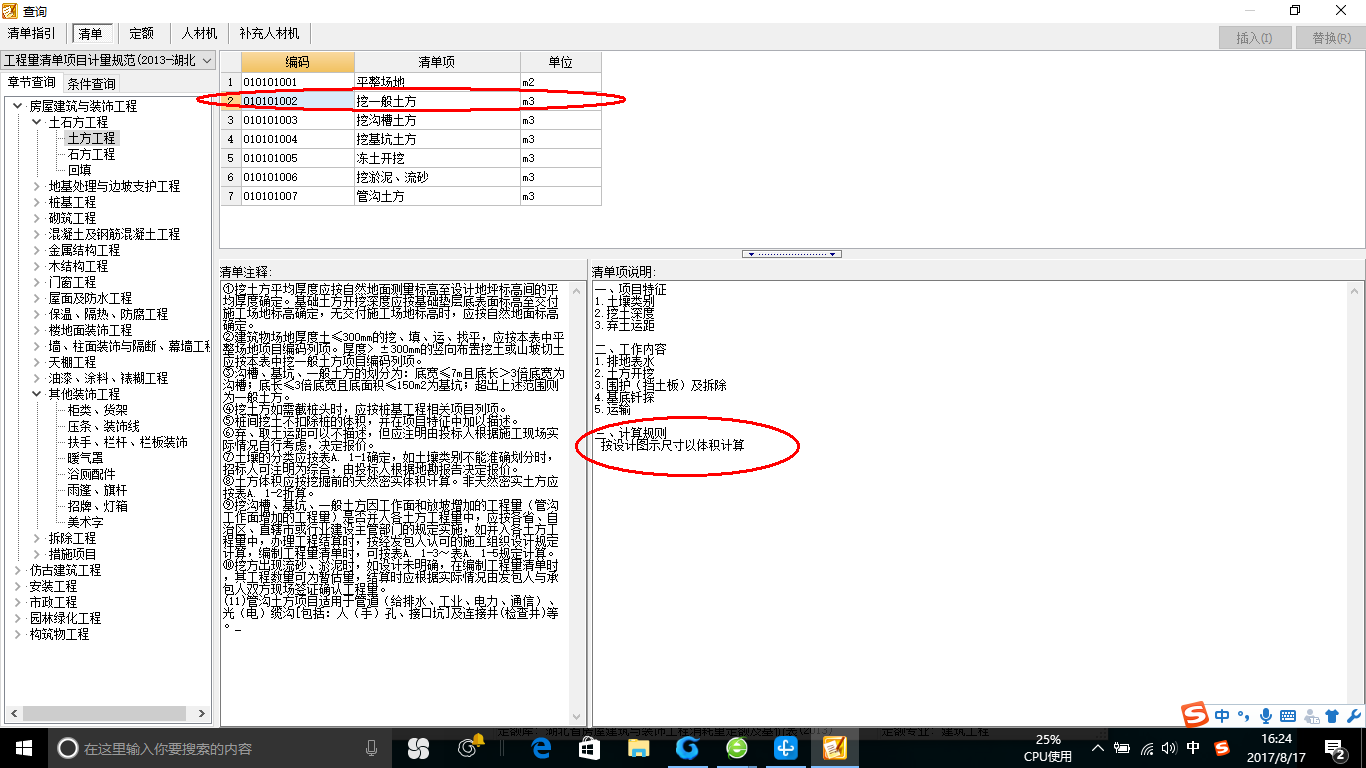Open the Microsoft Store taskbar icon
Screen dimensions: 1366x768
590,748
